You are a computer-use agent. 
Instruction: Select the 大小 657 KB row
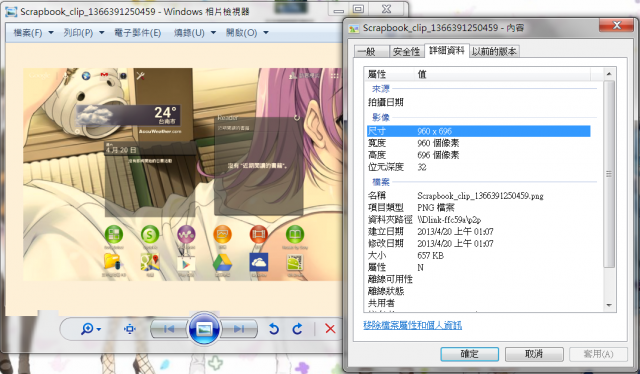pos(478,255)
